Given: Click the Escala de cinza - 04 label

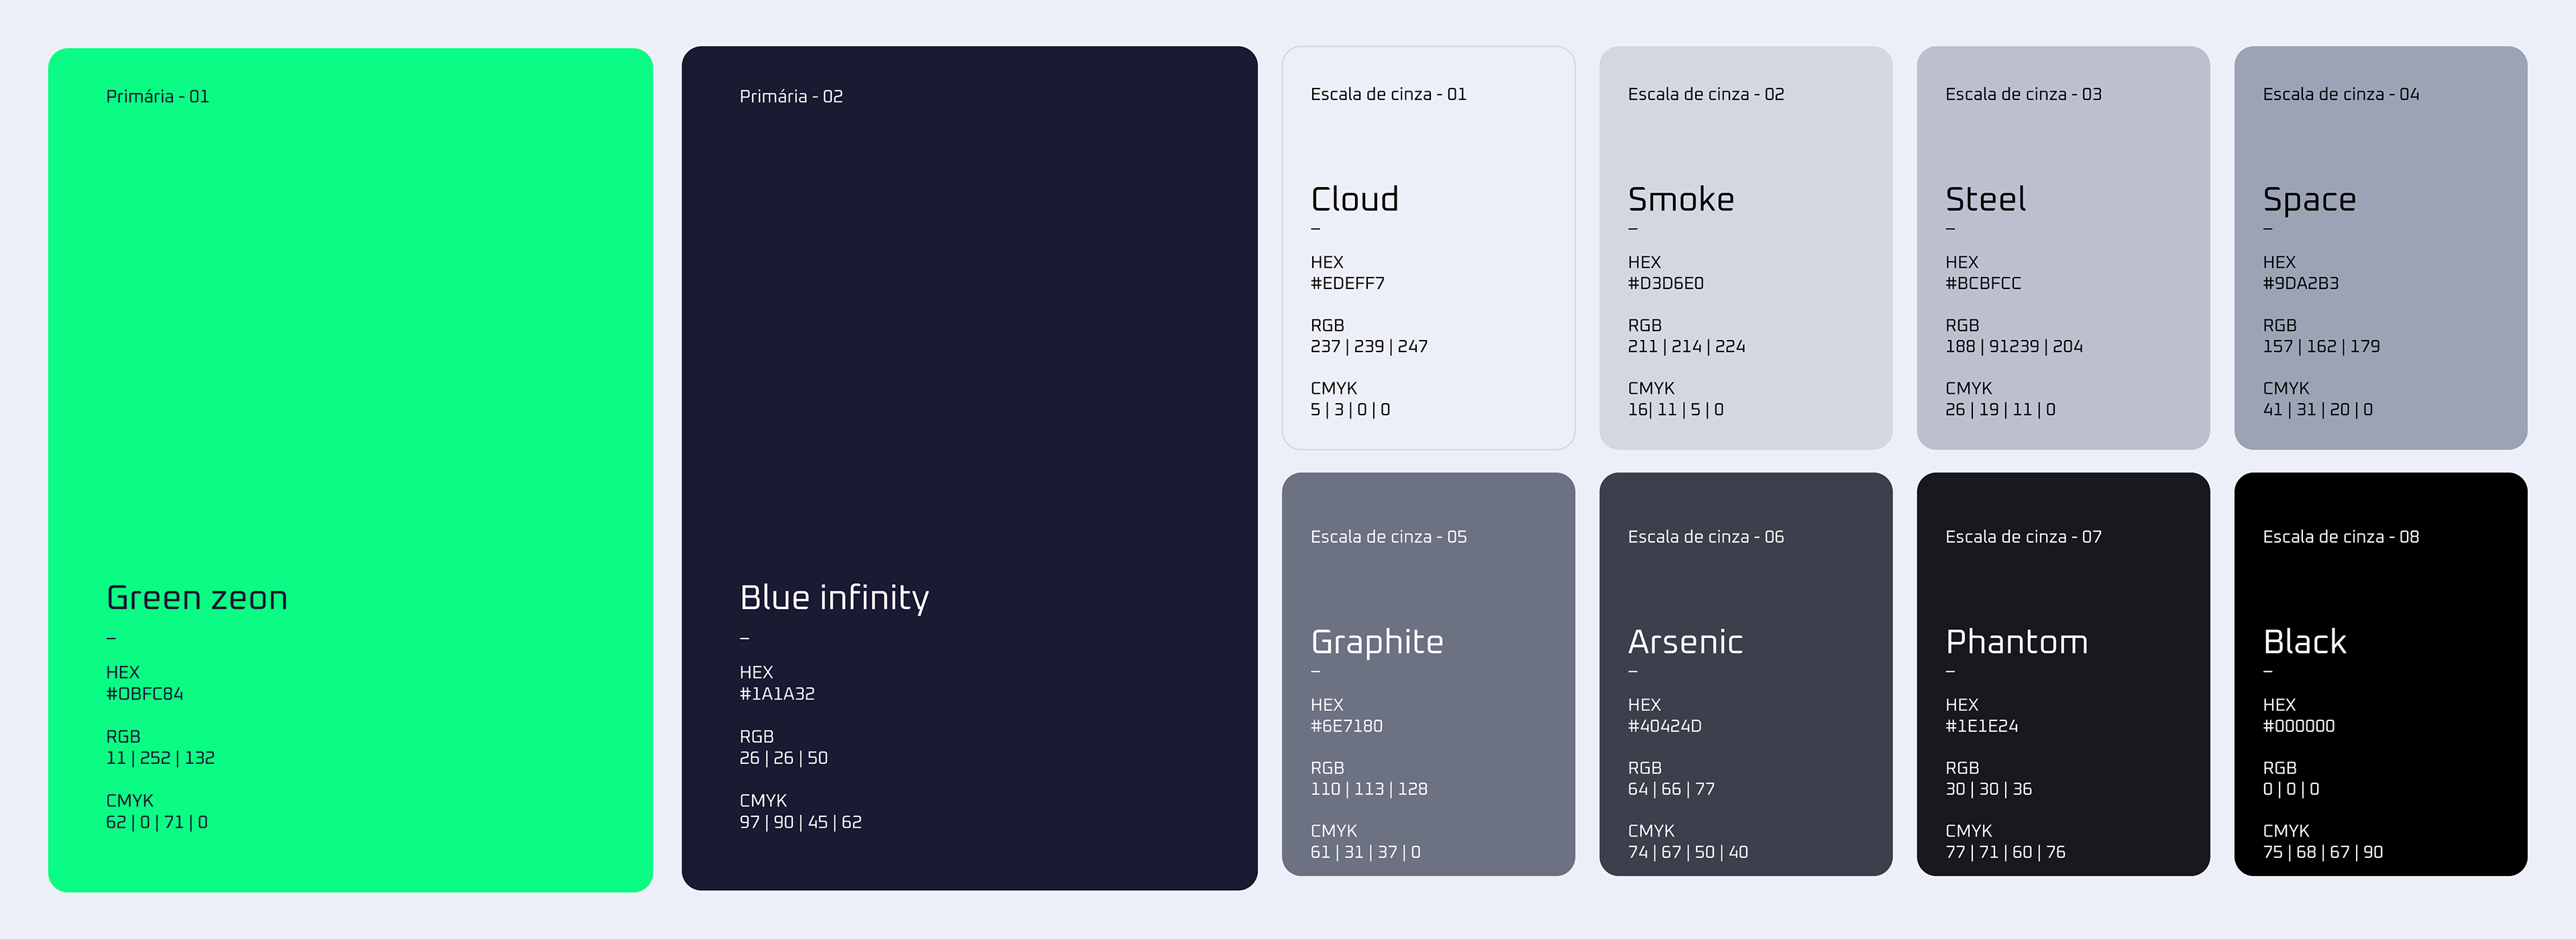Looking at the screenshot, I should pyautogui.click(x=2341, y=94).
